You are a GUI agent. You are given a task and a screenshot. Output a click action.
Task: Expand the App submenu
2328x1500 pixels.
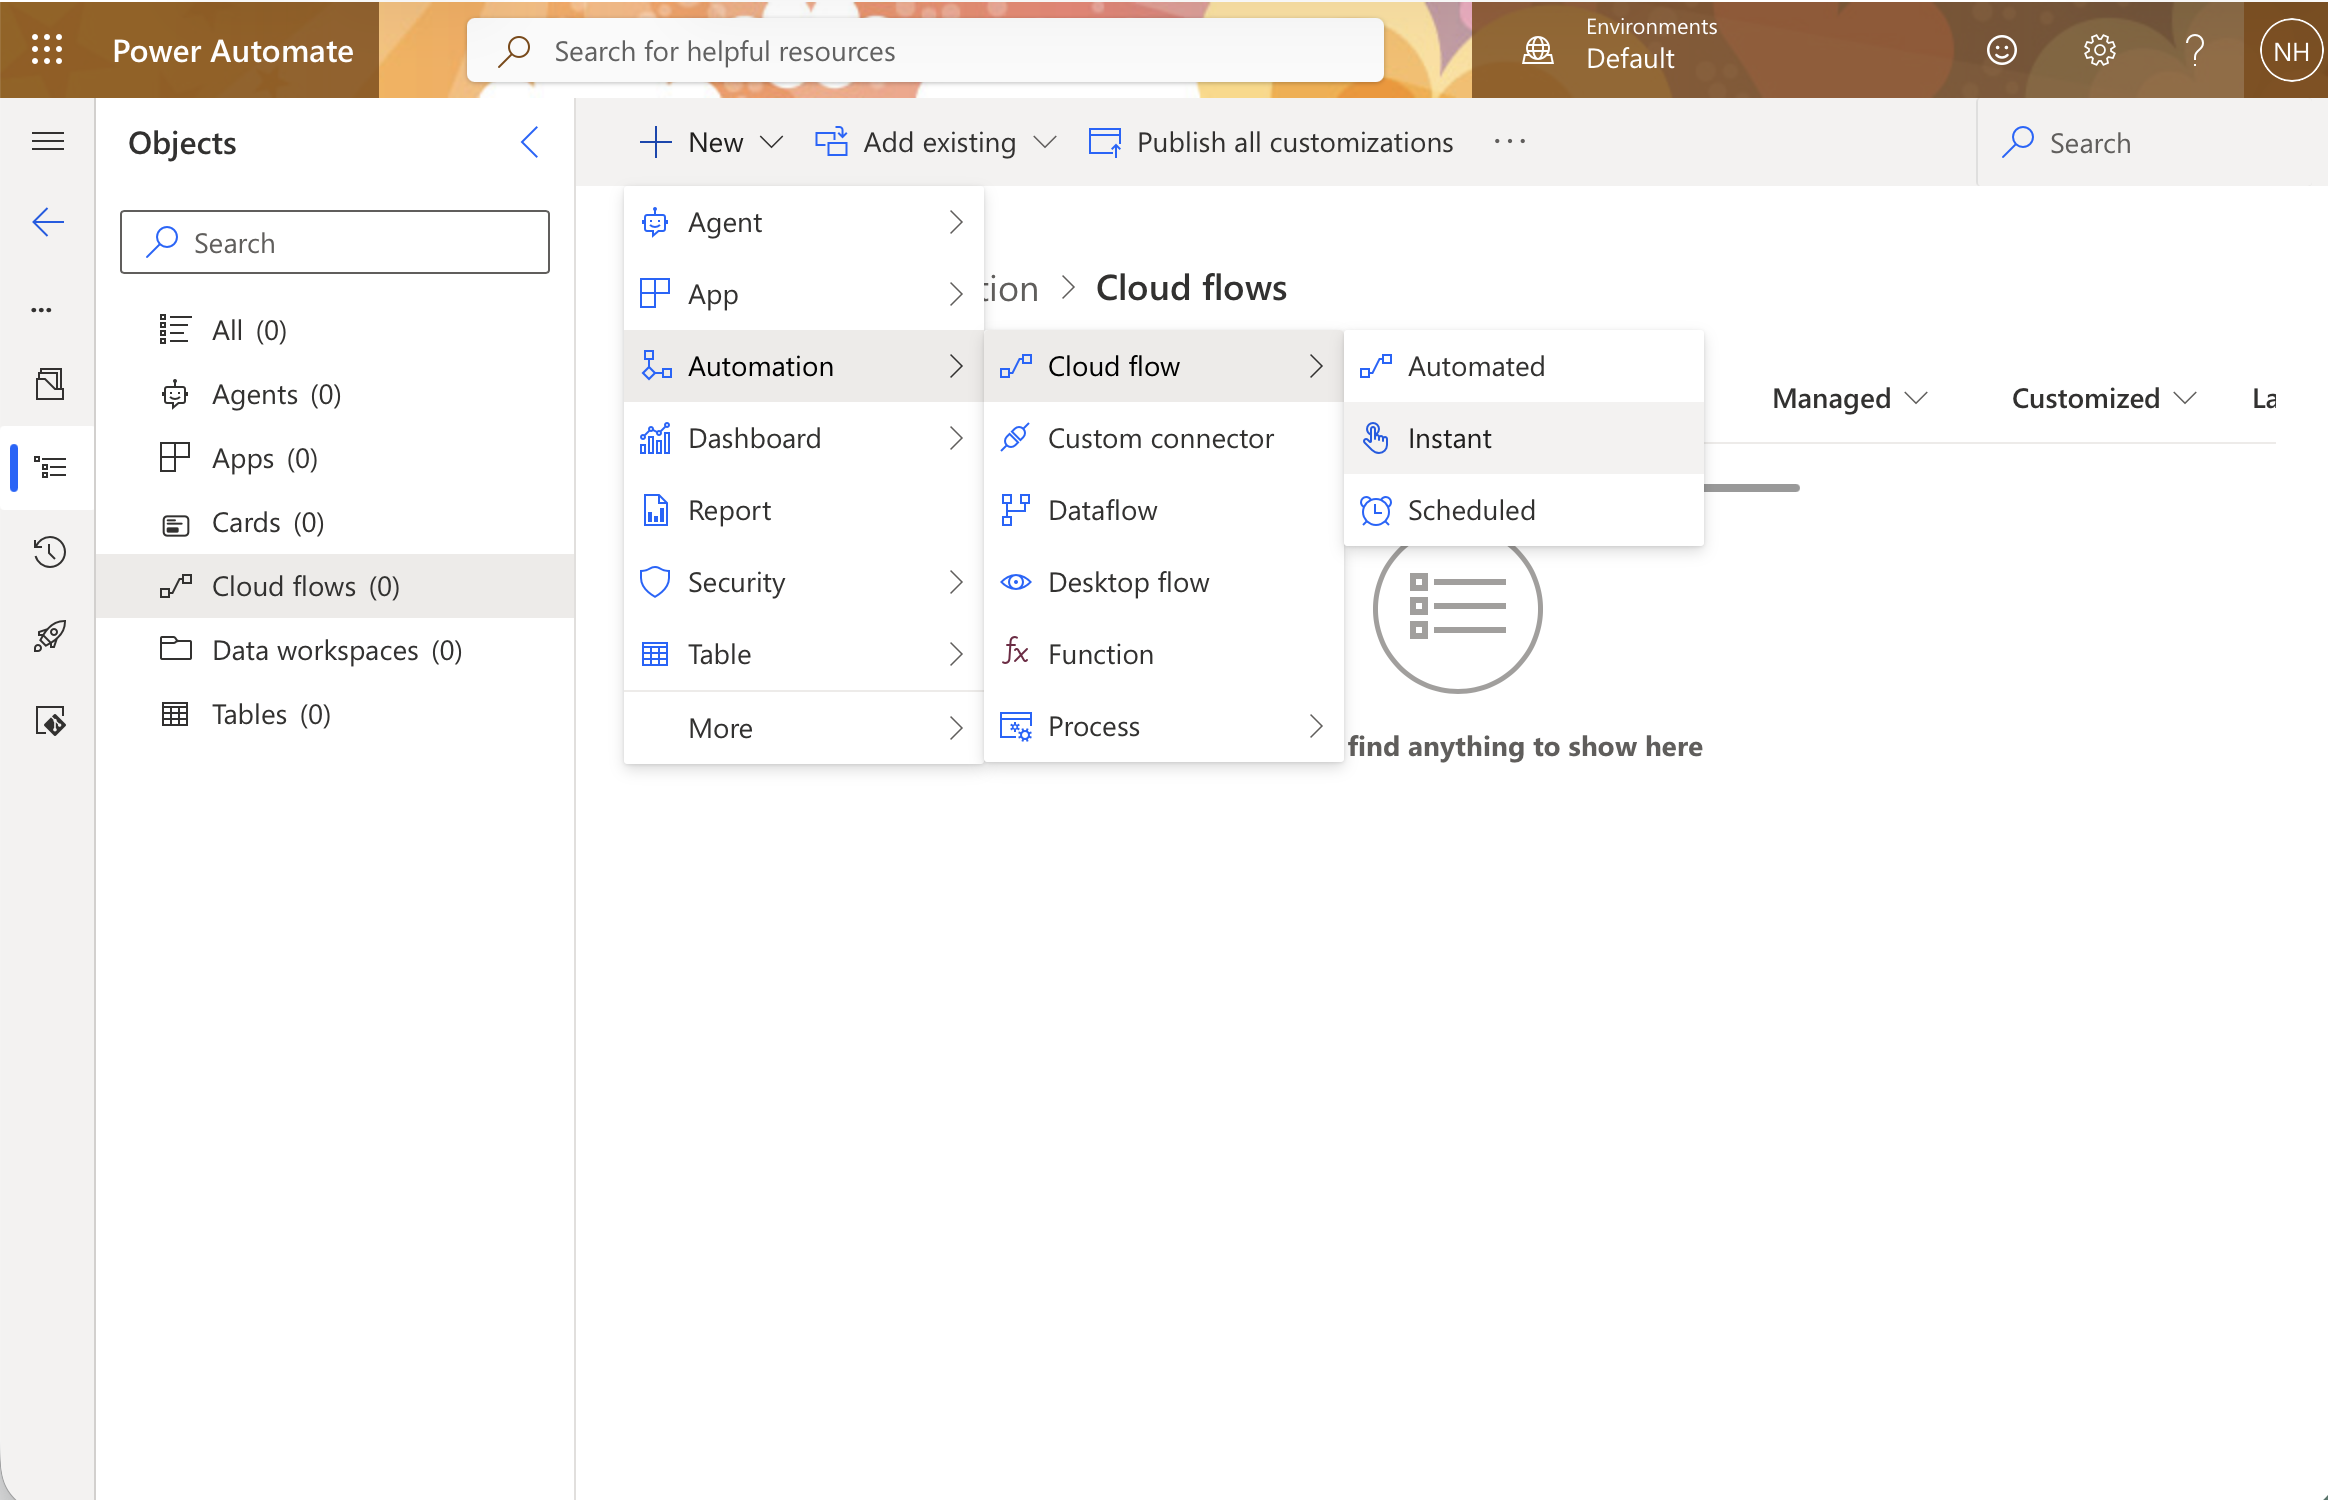click(804, 294)
